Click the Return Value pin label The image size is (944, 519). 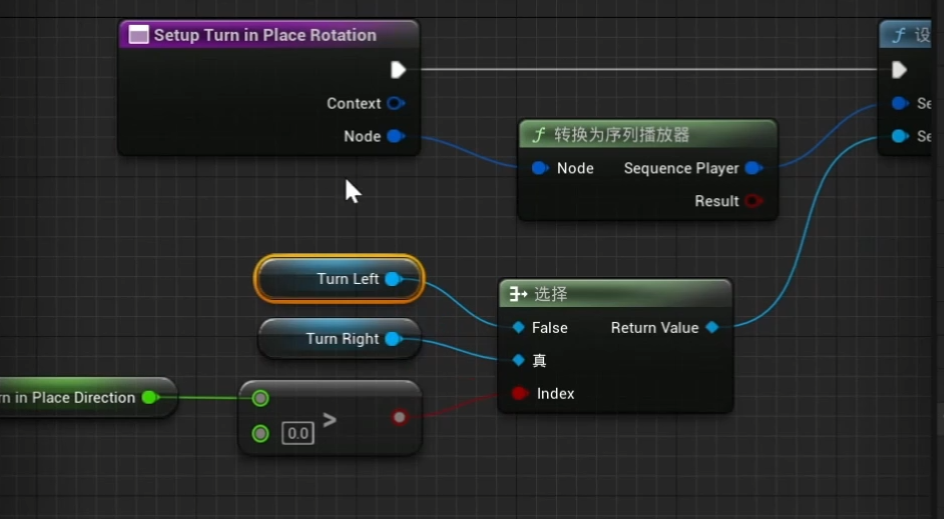pyautogui.click(x=655, y=328)
